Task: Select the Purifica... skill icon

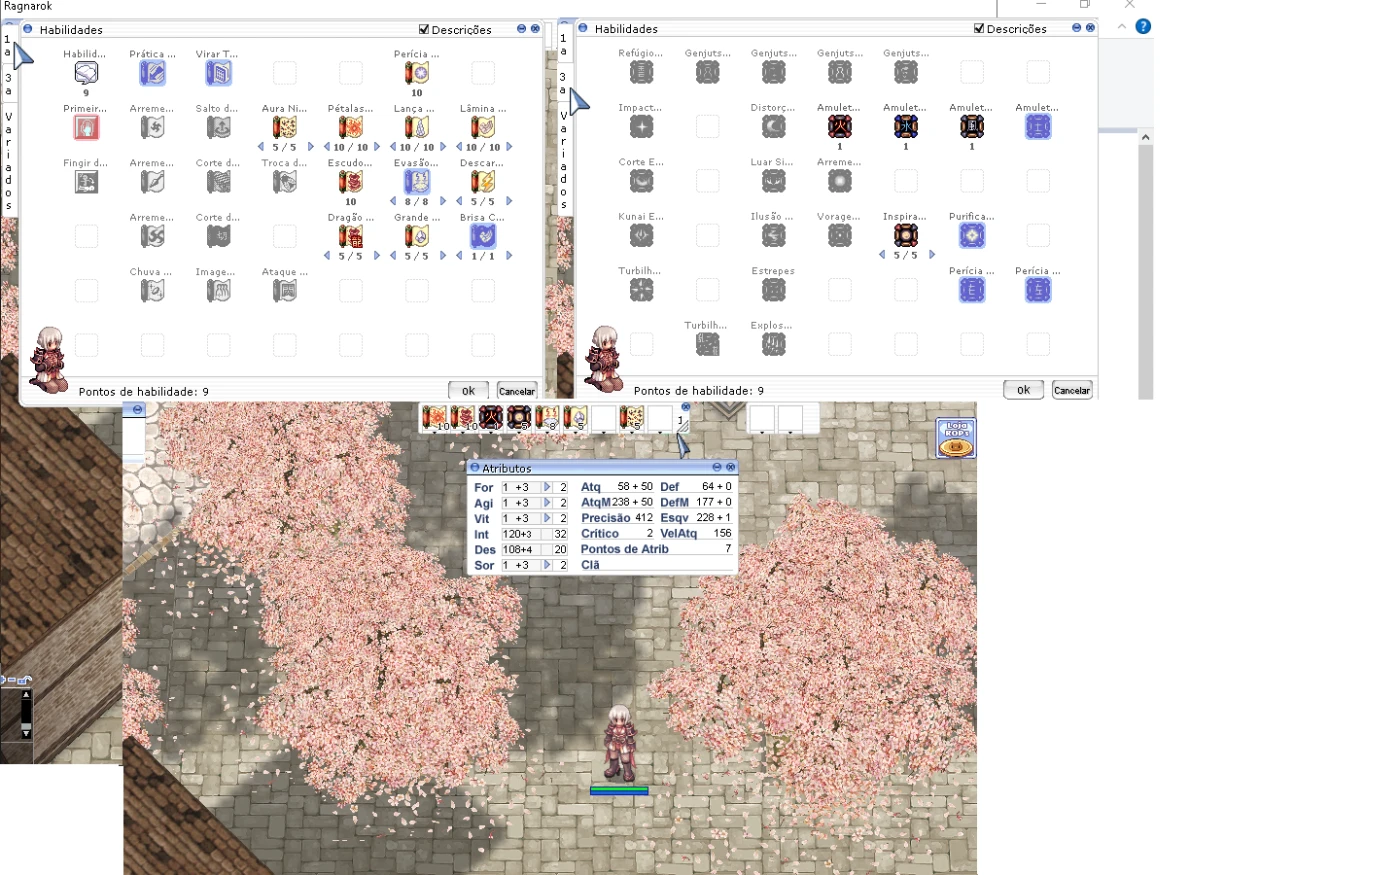Action: click(971, 235)
